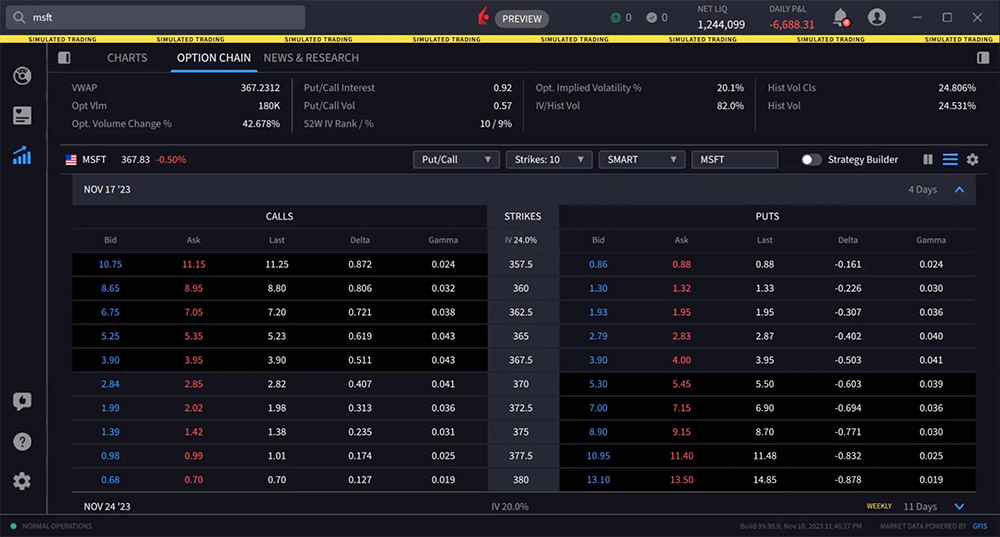The height and width of the screenshot is (537, 1000).
Task: Click put bid 13.10 at strike 380
Action: coord(598,480)
